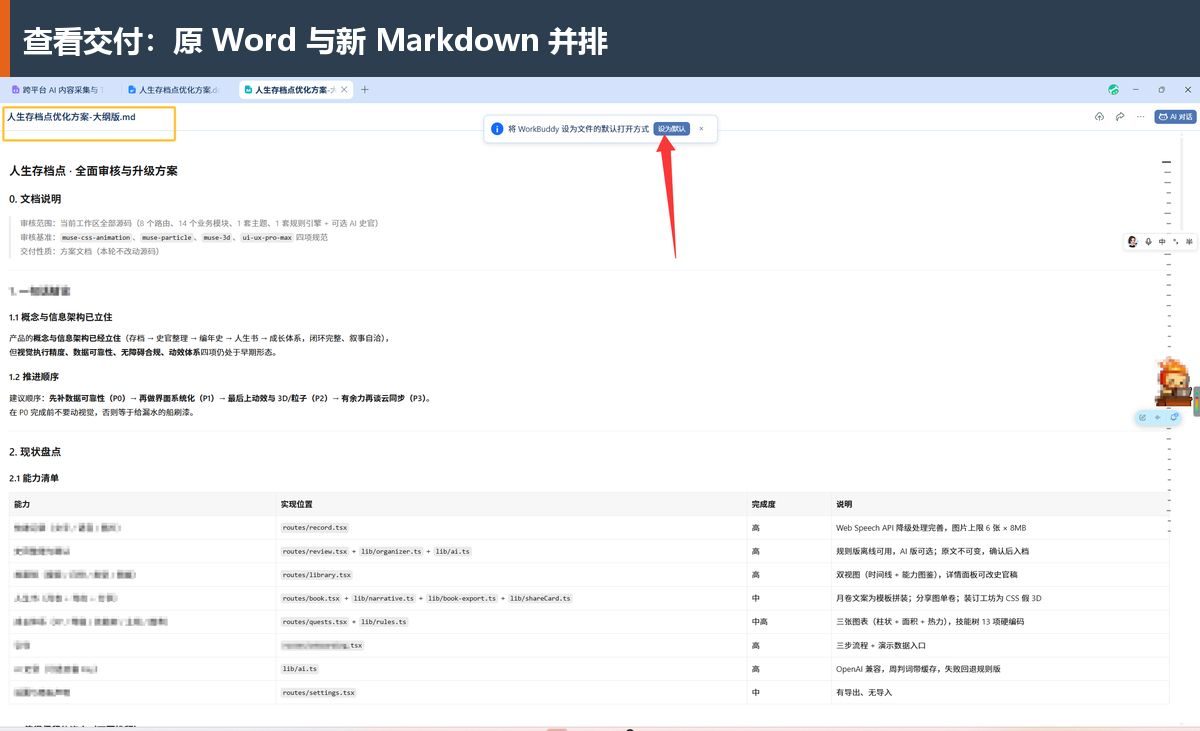
Task: Close the active 人生存档点优化方案 tab
Action: point(345,90)
